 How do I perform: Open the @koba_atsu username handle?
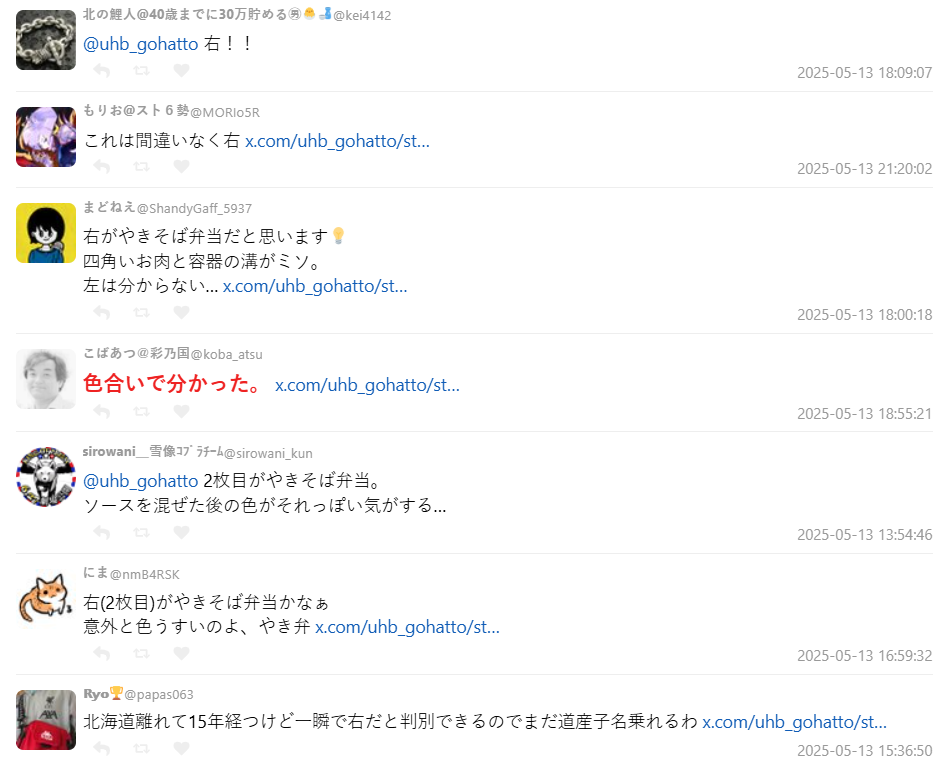point(227,354)
